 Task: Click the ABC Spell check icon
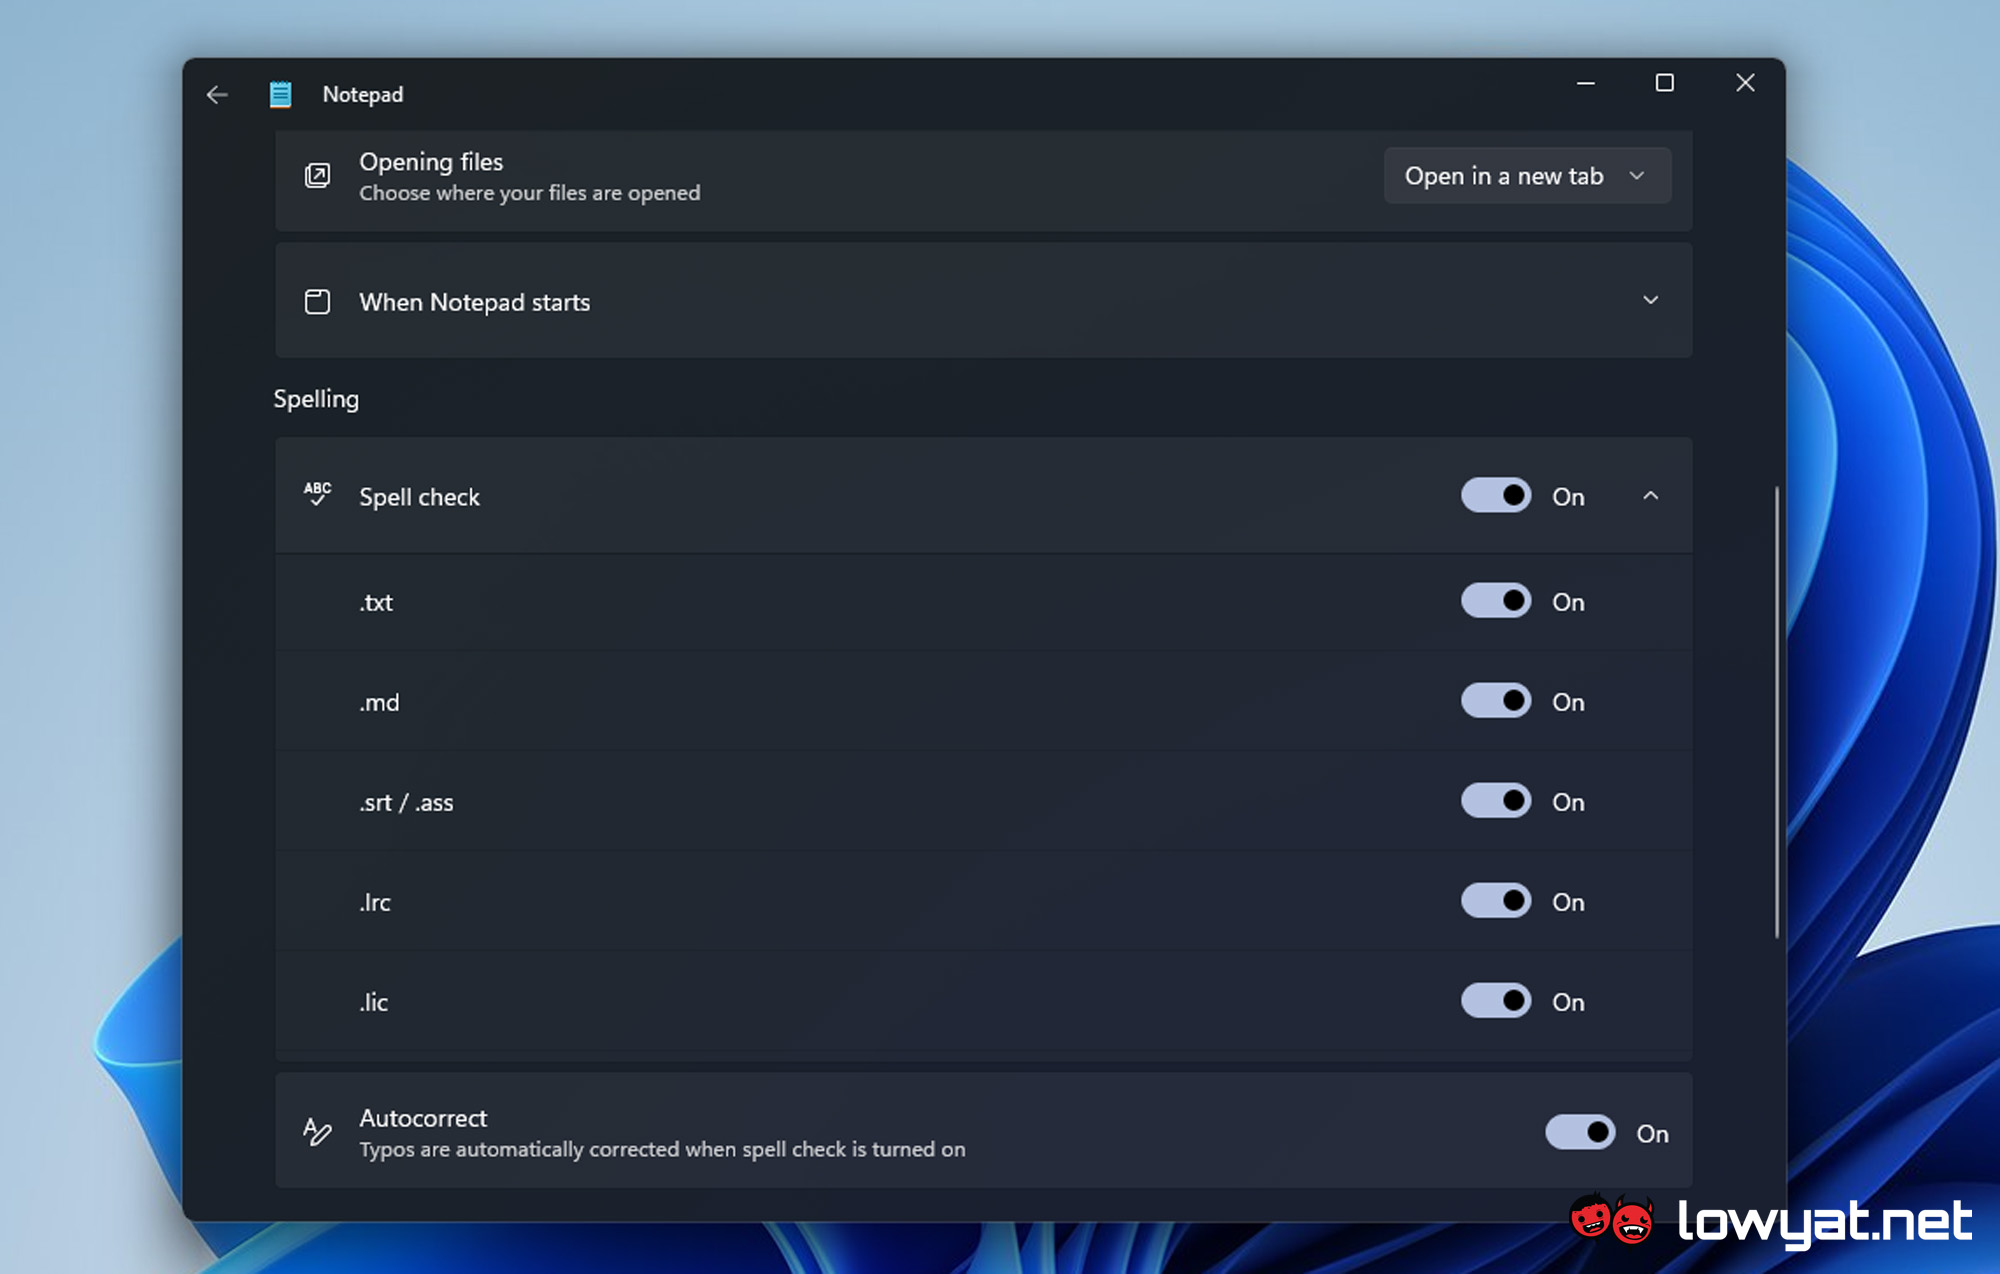(x=317, y=494)
